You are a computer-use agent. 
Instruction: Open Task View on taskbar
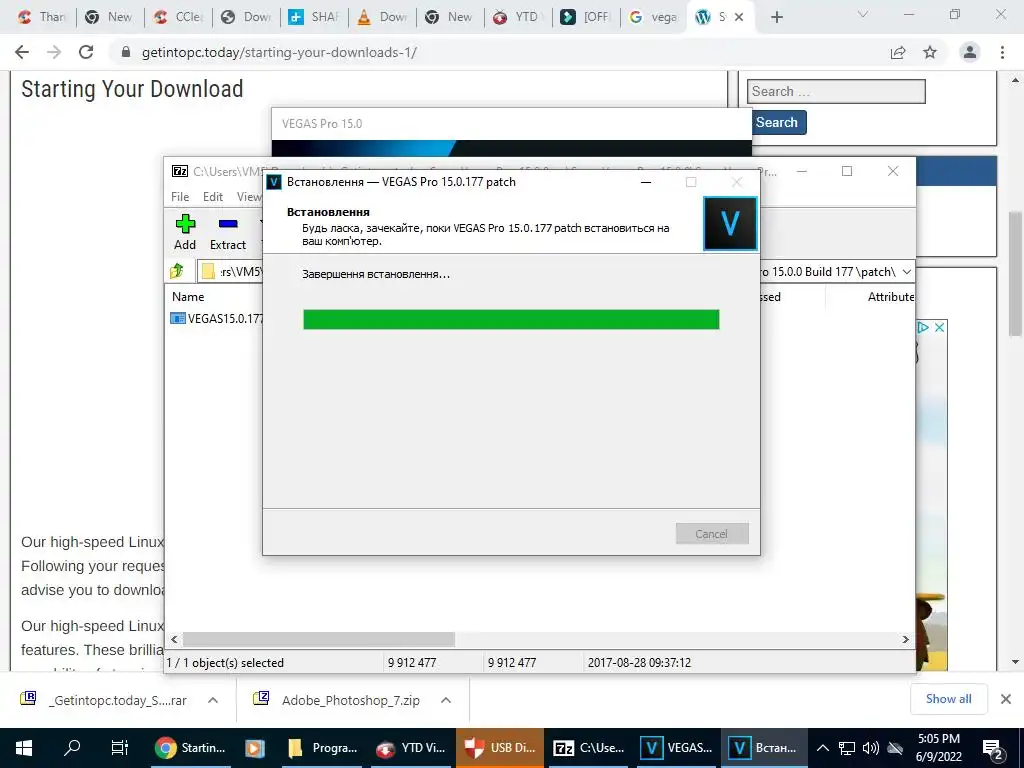(x=120, y=748)
